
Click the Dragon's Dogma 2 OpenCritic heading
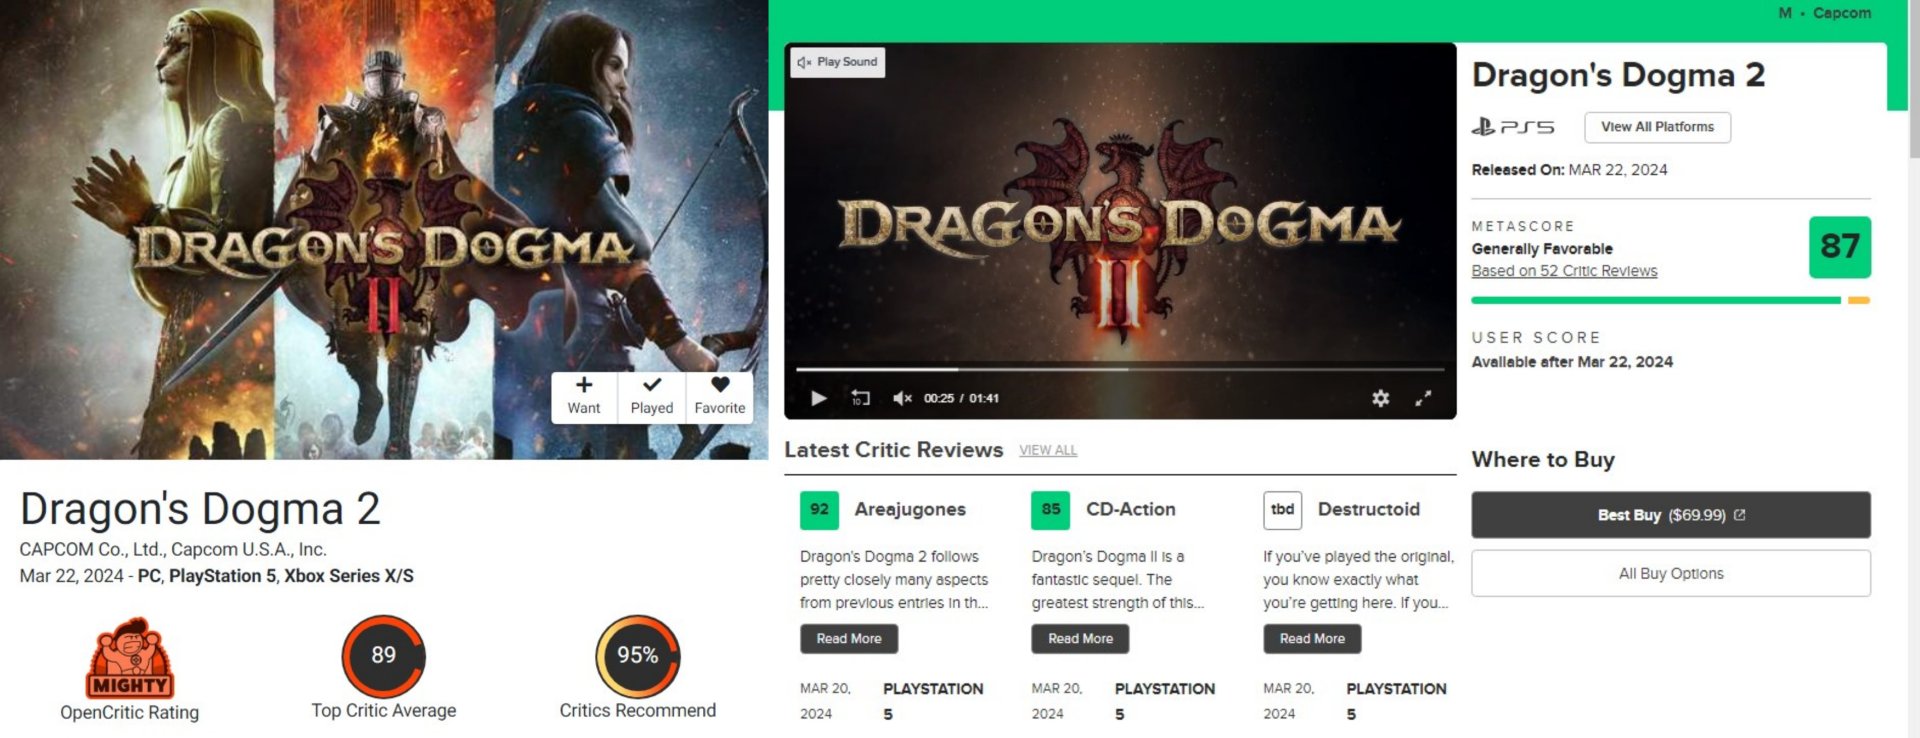(200, 509)
